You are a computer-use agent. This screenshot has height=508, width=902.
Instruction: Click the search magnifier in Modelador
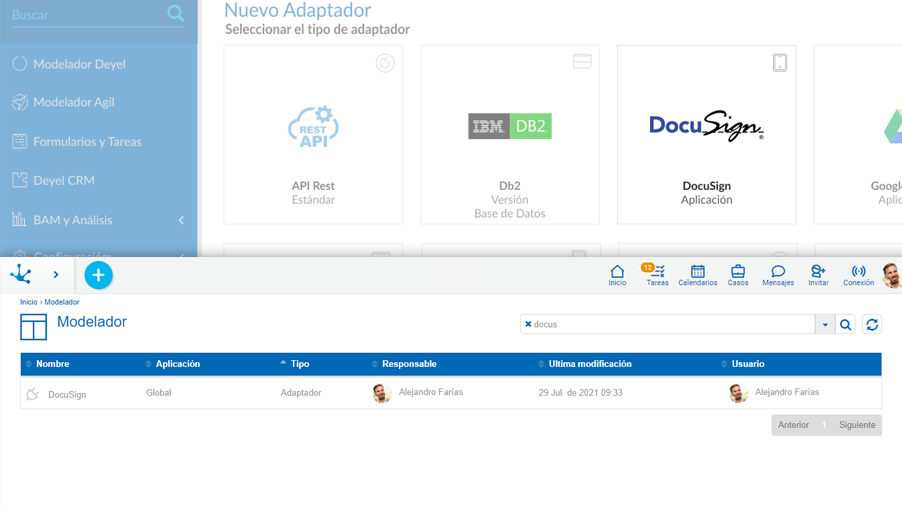[x=845, y=324]
